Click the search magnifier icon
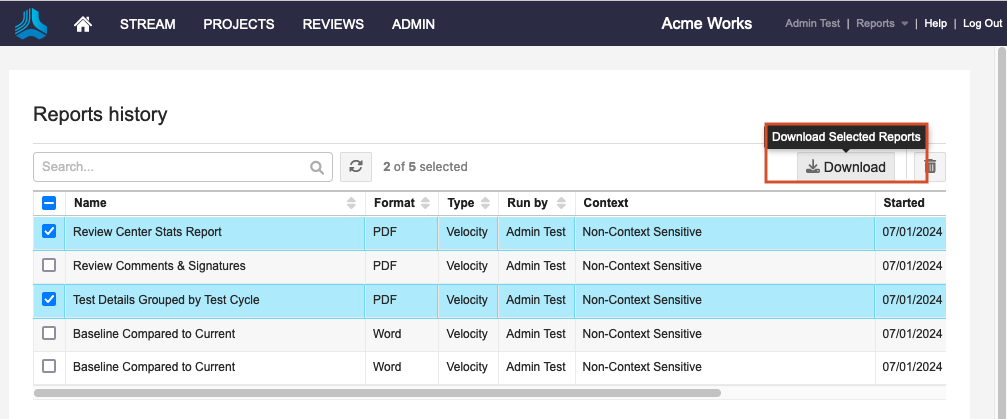 (x=317, y=167)
